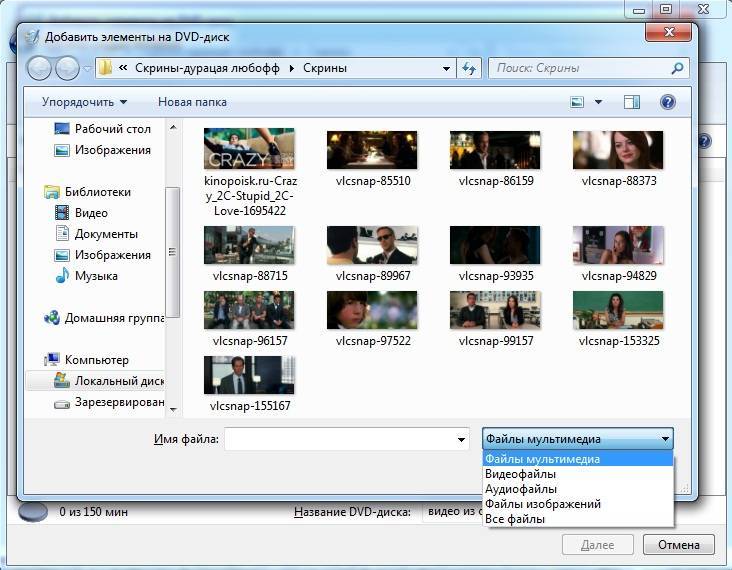Screen dimensions: 732x570
Task: Open recent locations arrow beside navigation buttons
Action: 87,69
